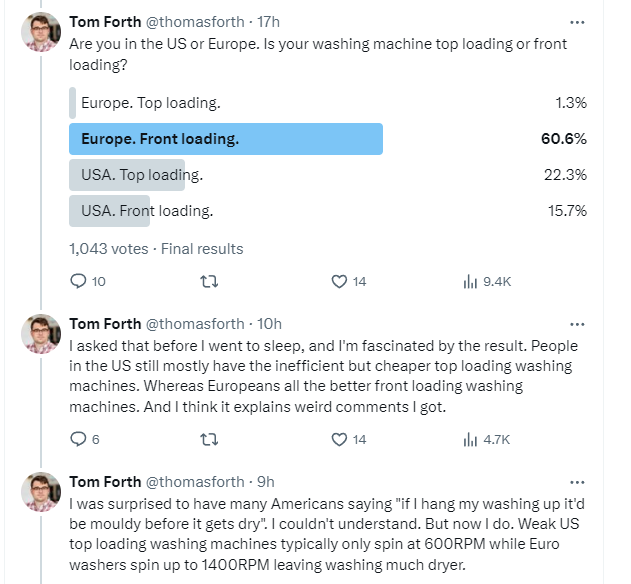
Task: Open the 17h timestamp link
Action: [x=268, y=22]
